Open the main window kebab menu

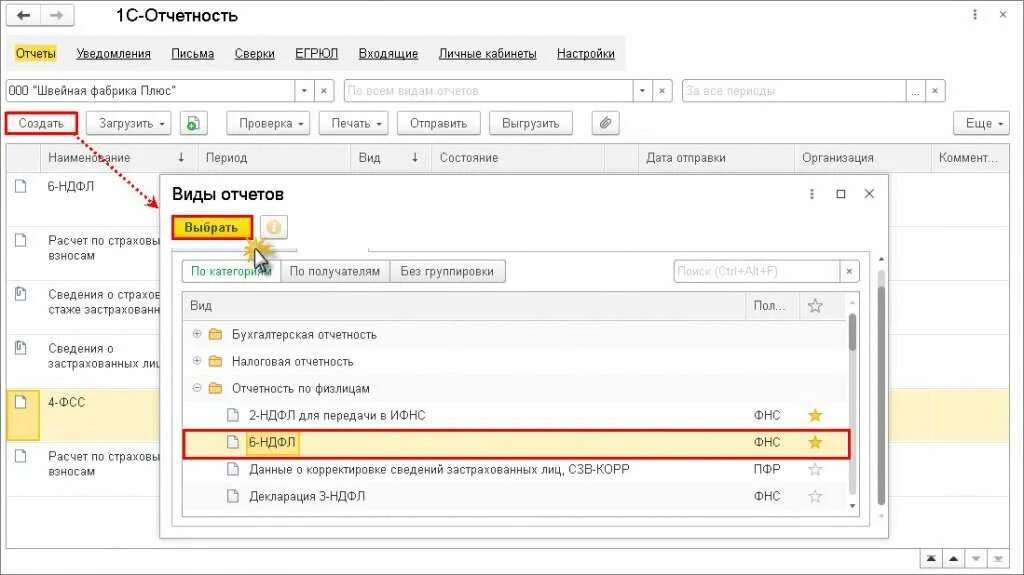tap(975, 14)
